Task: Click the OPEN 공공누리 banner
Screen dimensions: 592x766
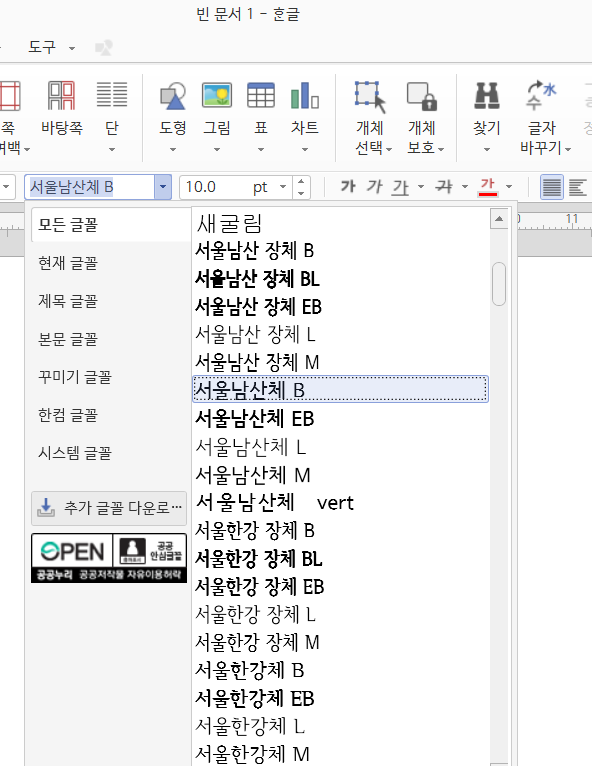Action: coord(109,558)
